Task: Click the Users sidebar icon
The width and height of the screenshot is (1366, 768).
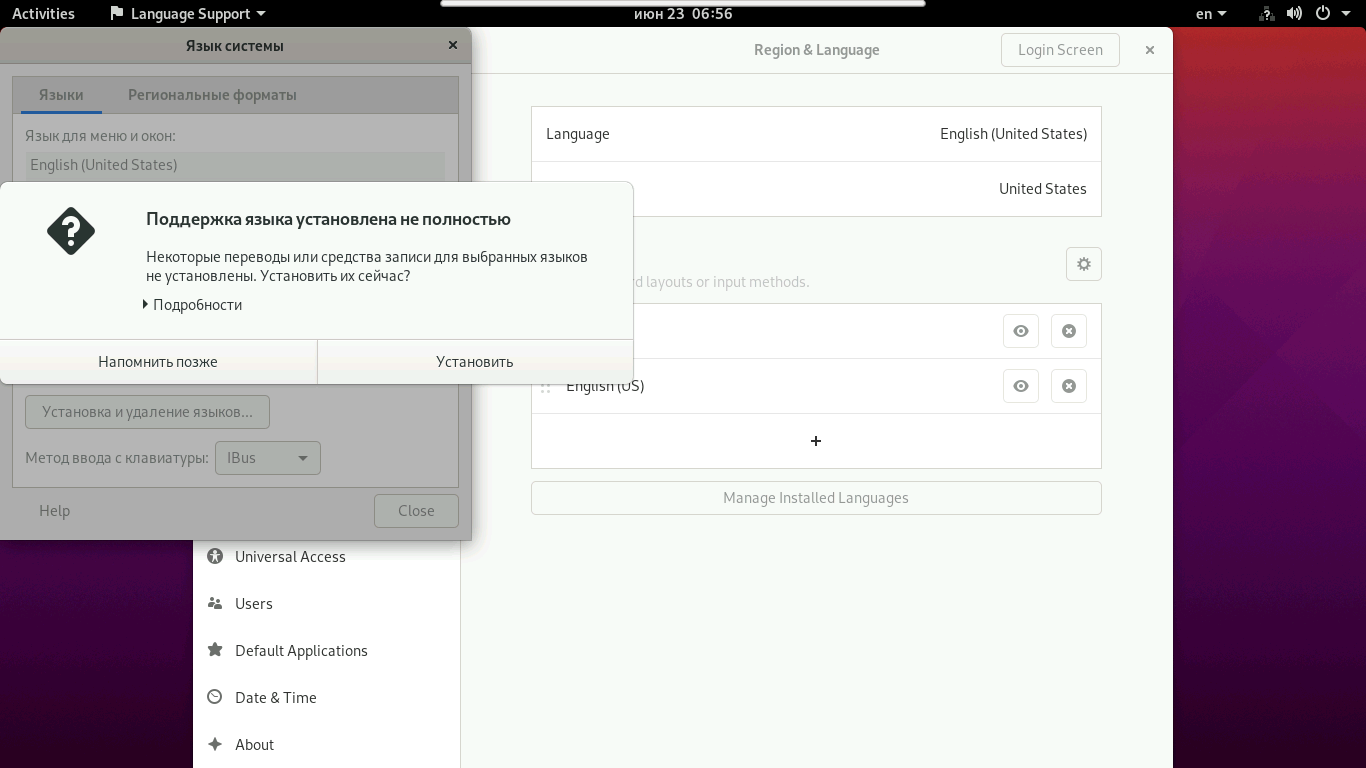Action: (x=215, y=603)
